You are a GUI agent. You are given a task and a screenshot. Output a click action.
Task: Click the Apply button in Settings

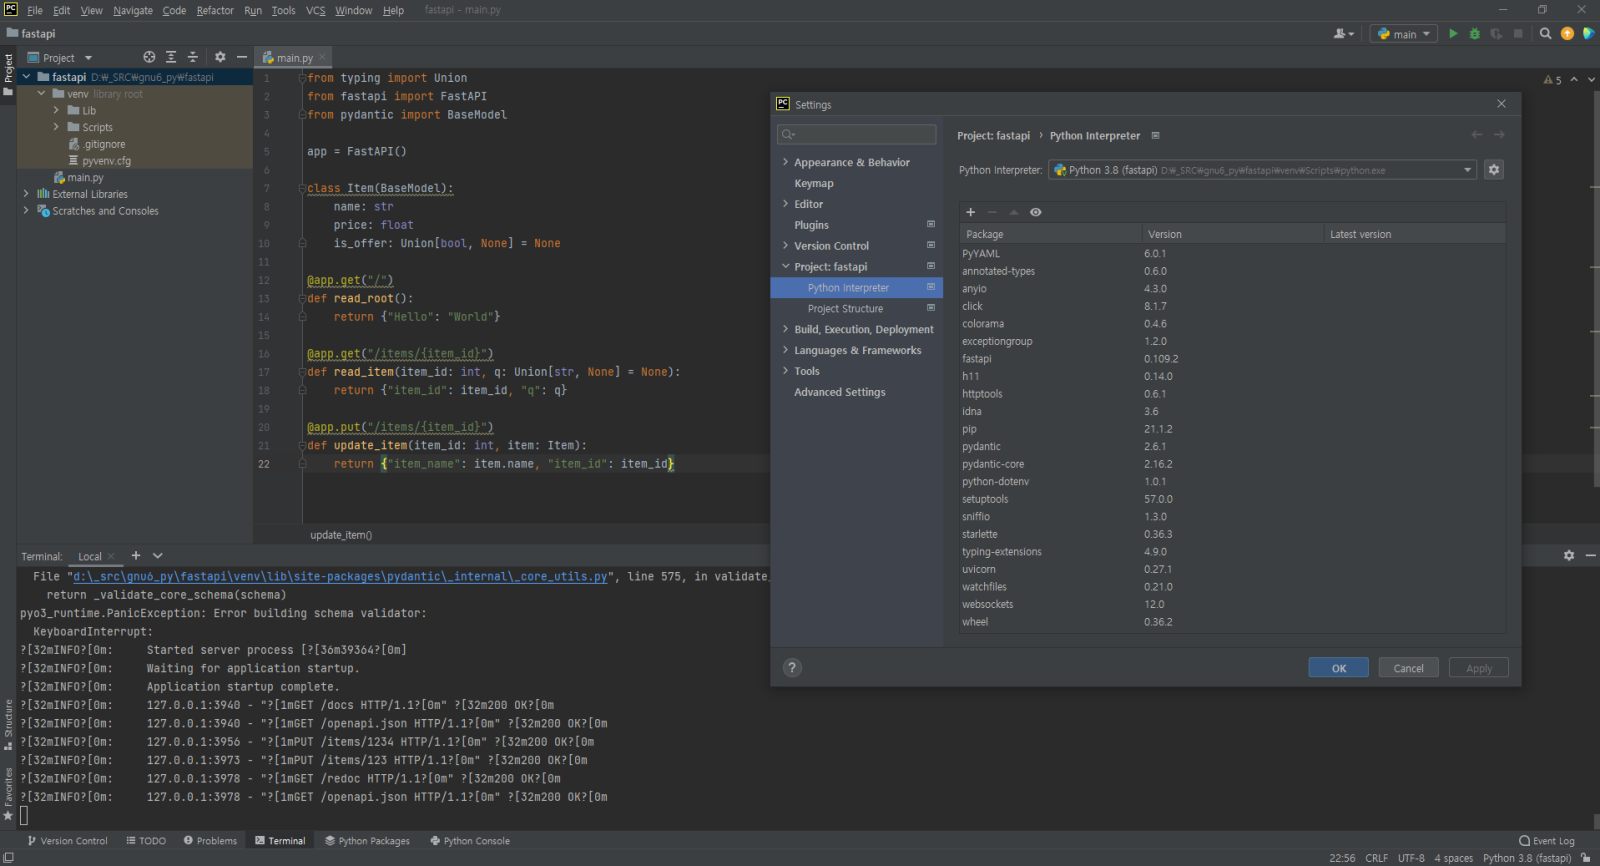[1479, 668]
